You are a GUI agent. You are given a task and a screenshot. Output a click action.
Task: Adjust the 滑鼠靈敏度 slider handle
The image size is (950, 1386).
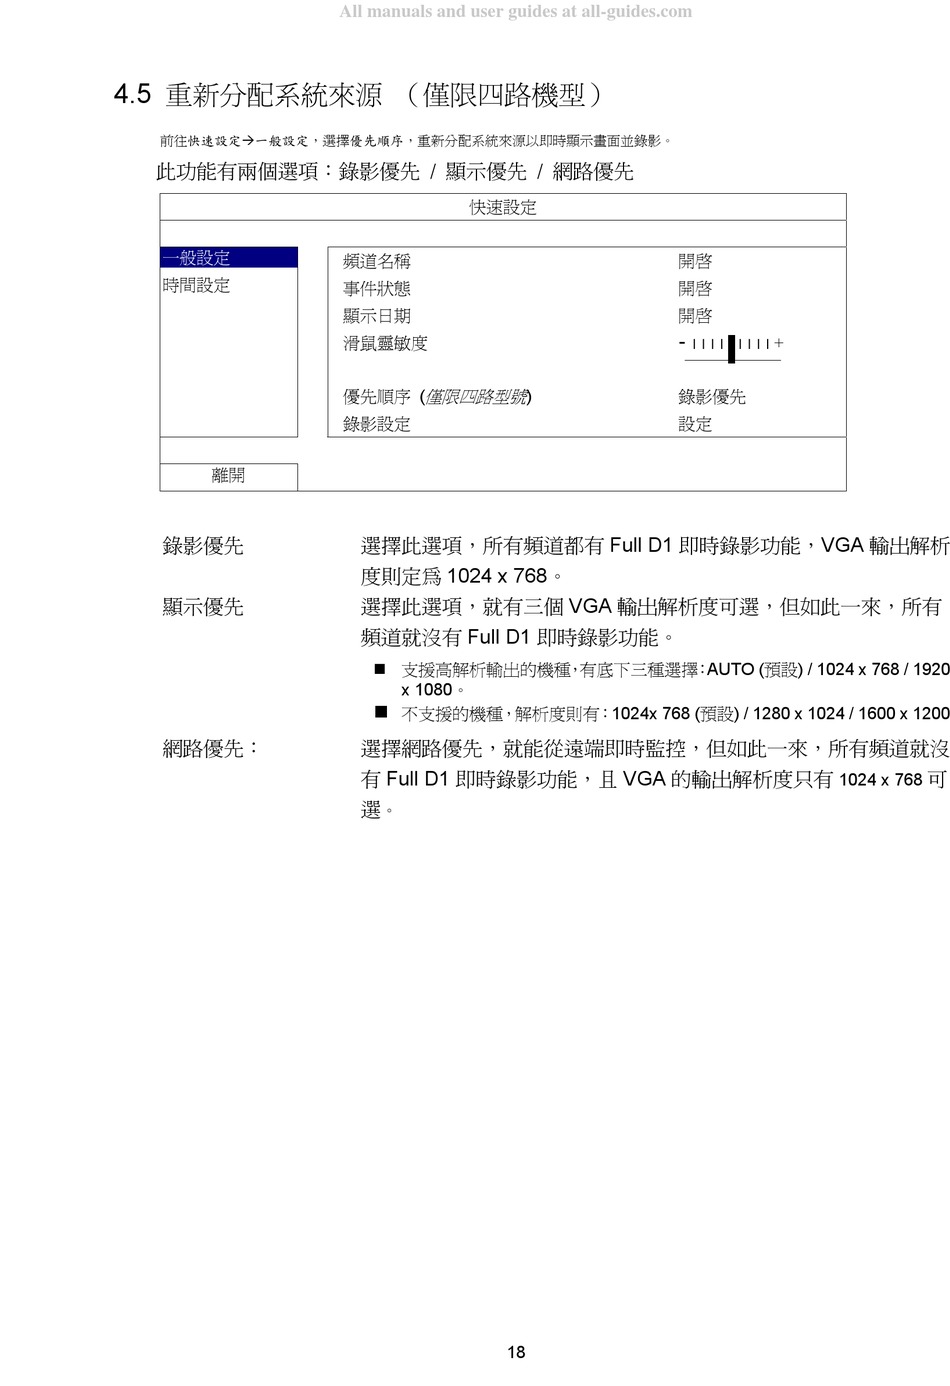click(x=732, y=347)
